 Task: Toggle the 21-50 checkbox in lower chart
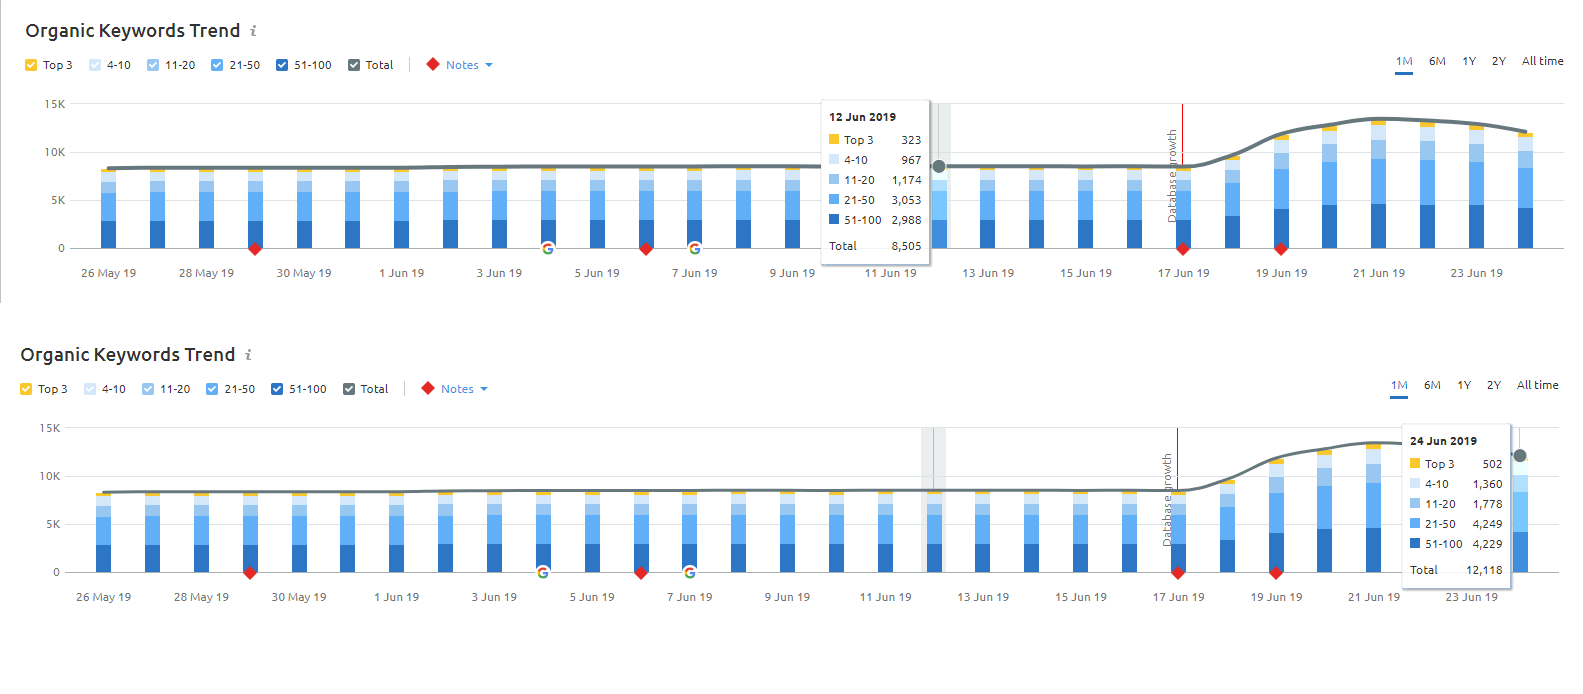coord(212,389)
